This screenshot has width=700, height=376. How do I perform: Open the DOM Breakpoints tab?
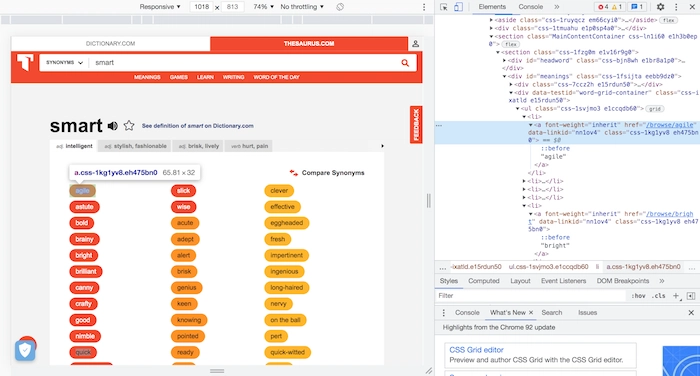tap(623, 281)
